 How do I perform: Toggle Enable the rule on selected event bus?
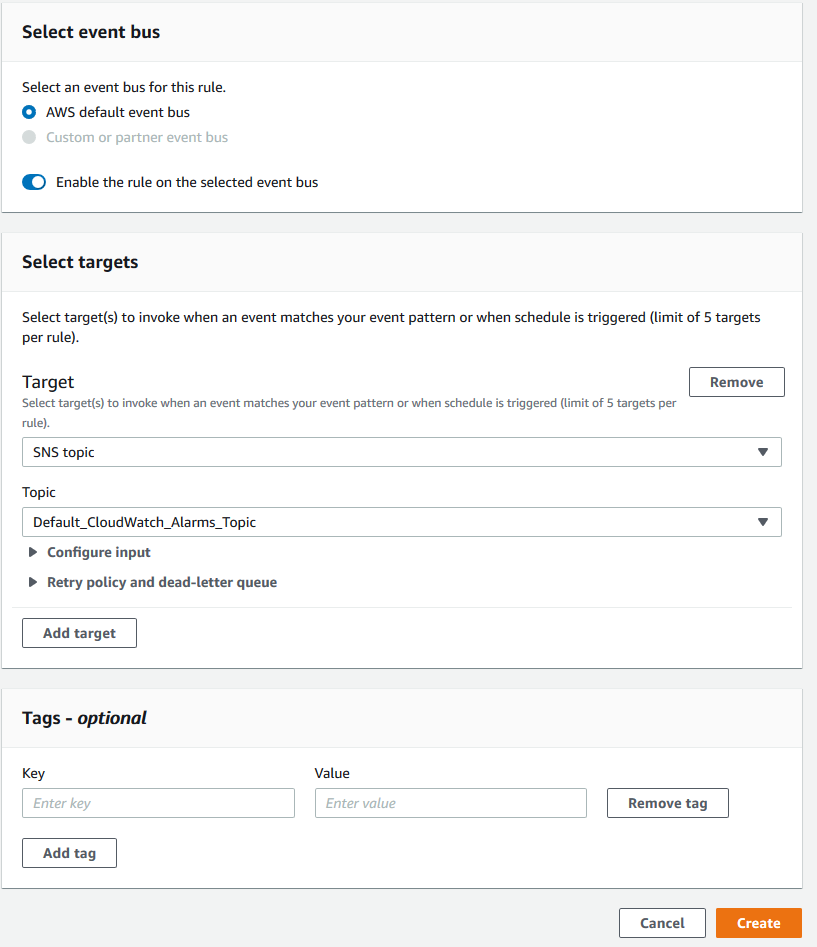pos(34,182)
